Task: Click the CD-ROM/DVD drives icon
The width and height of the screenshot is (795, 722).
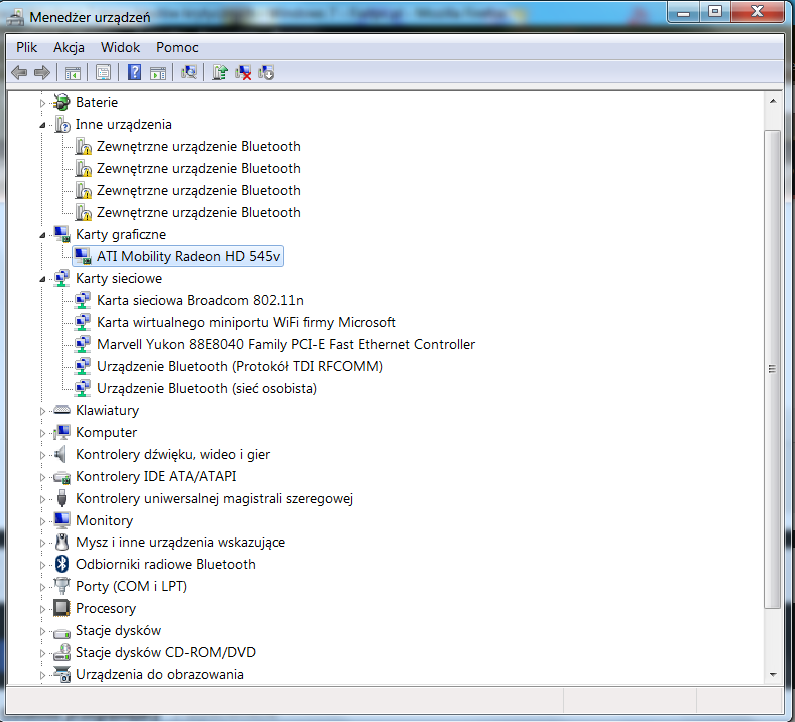Action: (62, 652)
